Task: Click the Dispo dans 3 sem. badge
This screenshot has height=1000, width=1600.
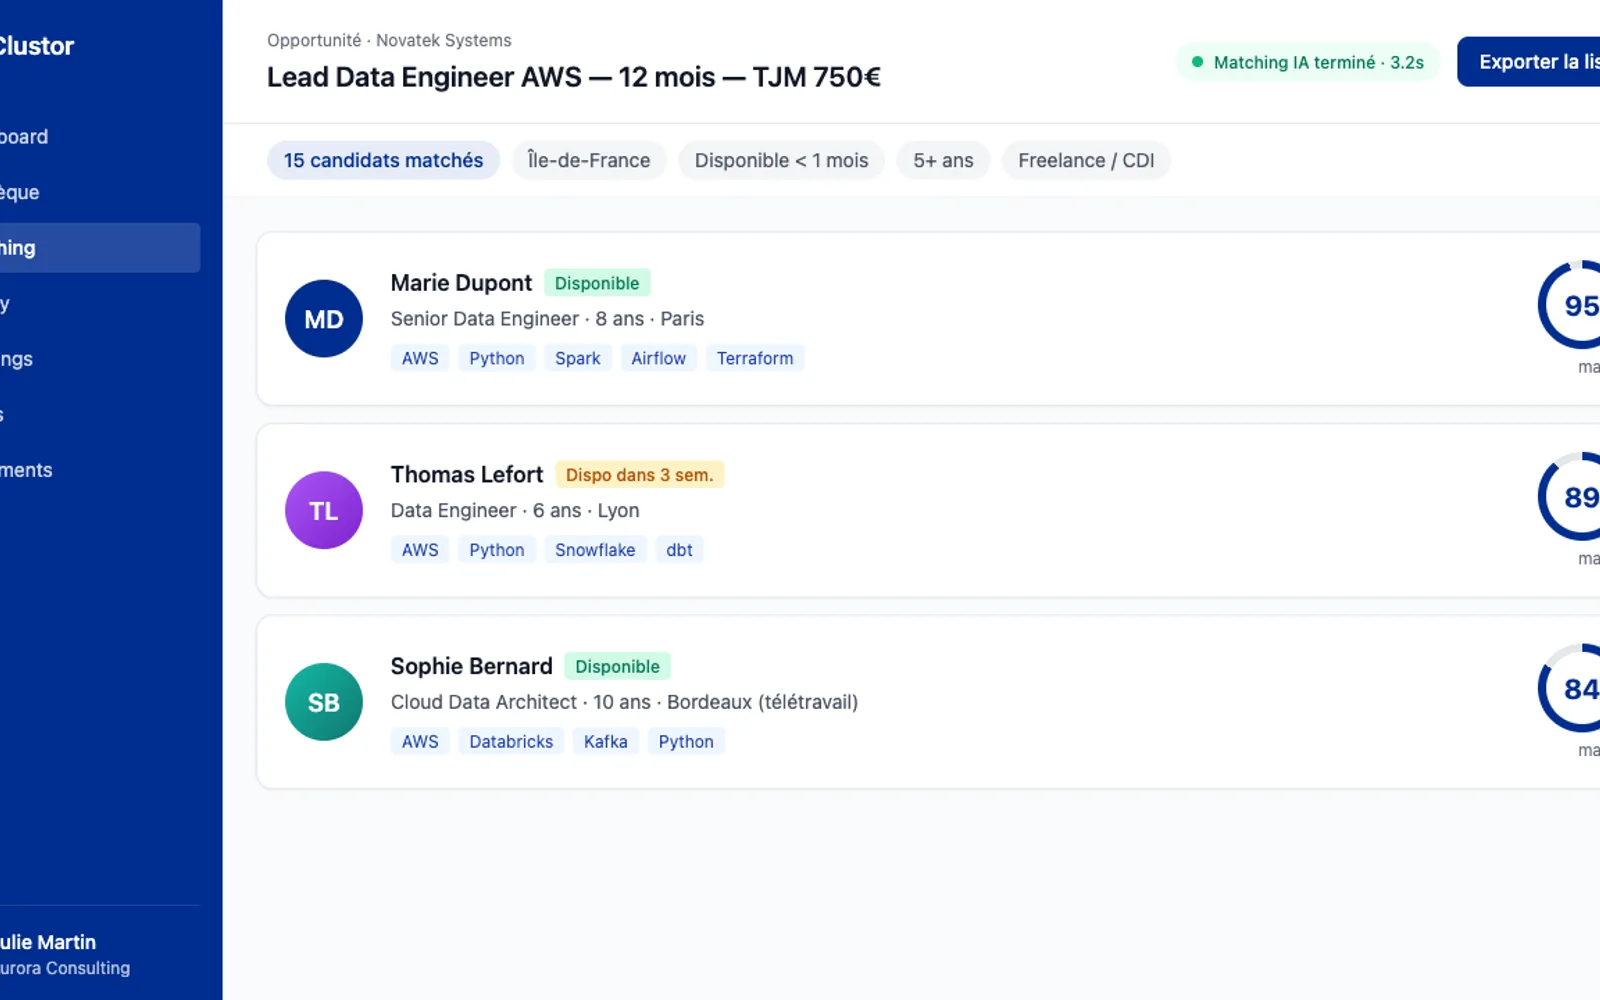Action: tap(639, 475)
